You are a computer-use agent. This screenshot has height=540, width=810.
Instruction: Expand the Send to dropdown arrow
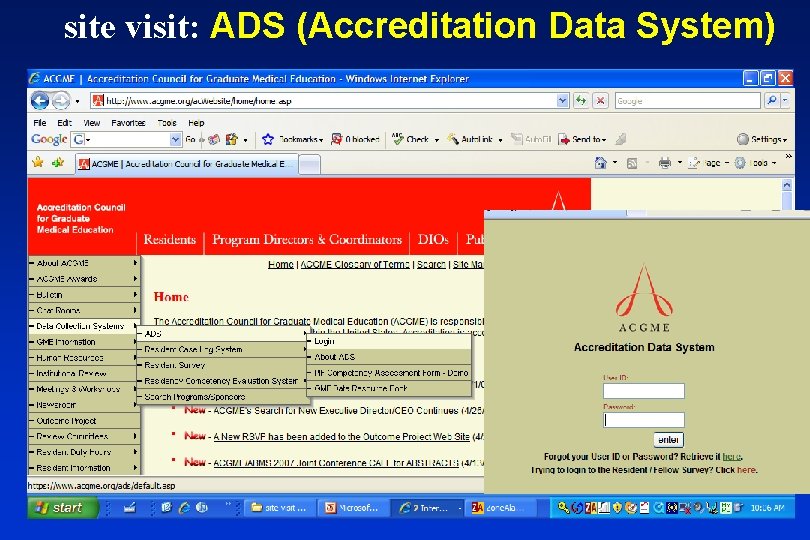click(604, 140)
